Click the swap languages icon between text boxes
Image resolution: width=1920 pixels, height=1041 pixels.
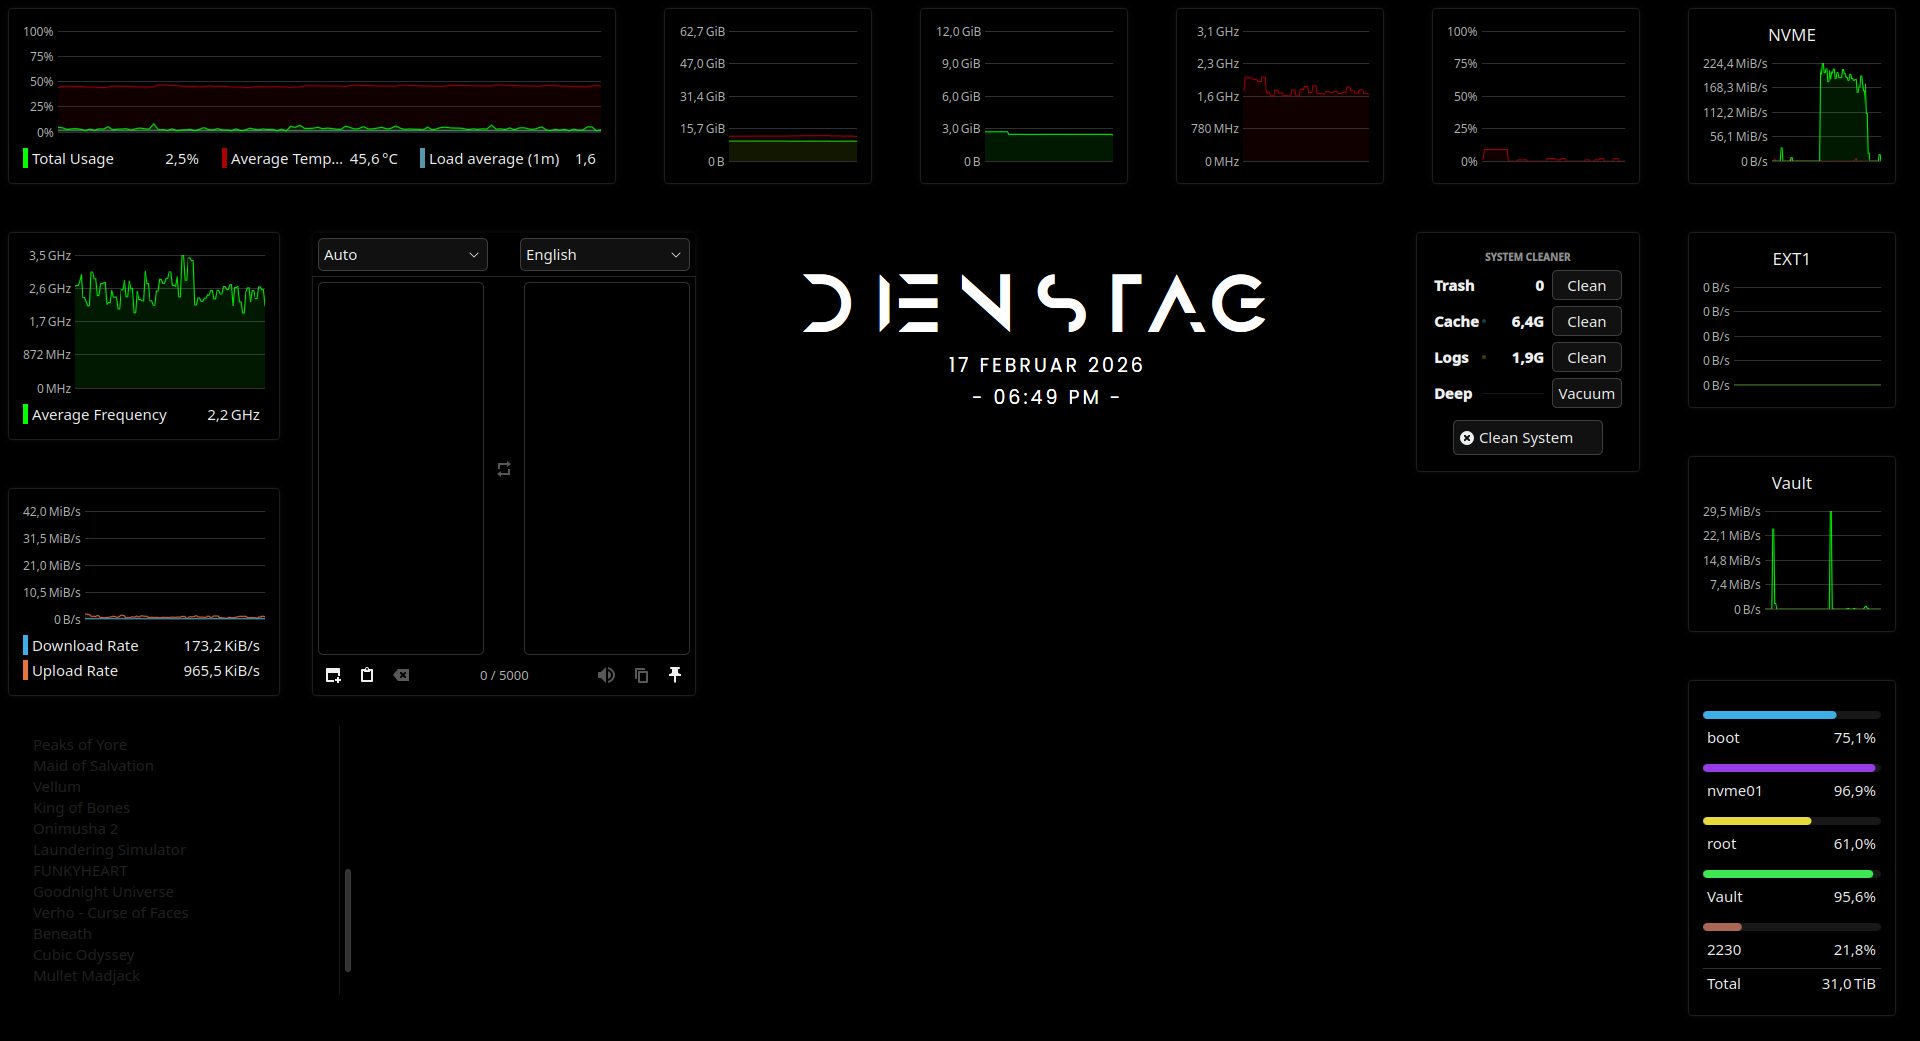[504, 469]
